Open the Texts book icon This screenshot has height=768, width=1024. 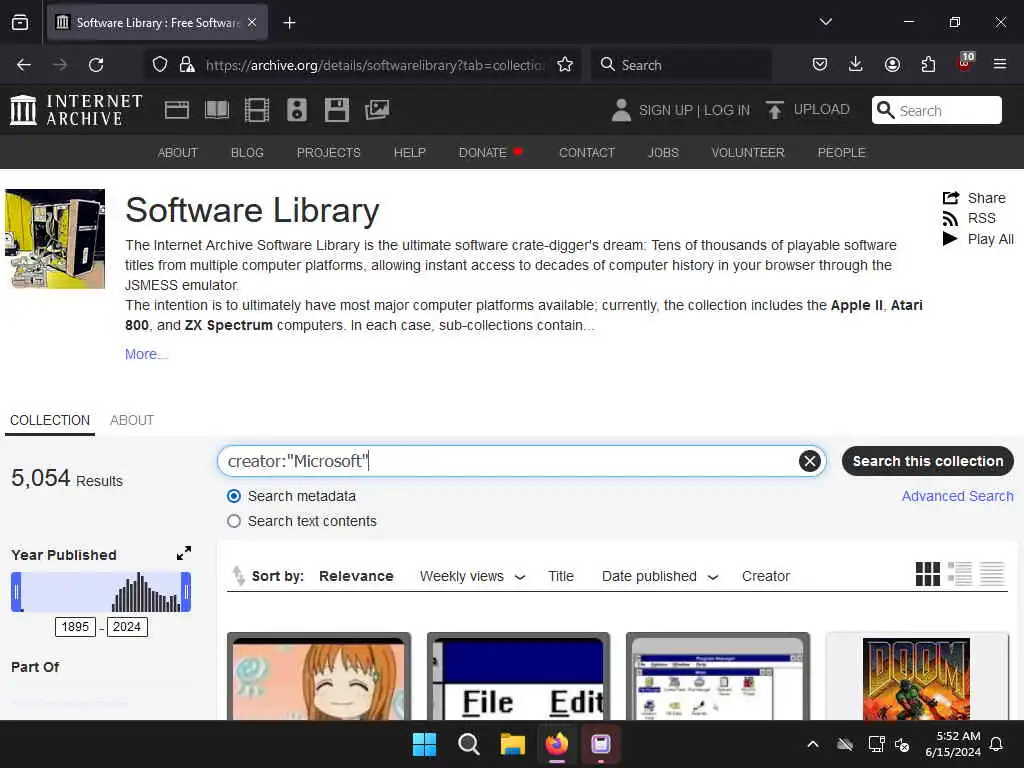point(217,110)
